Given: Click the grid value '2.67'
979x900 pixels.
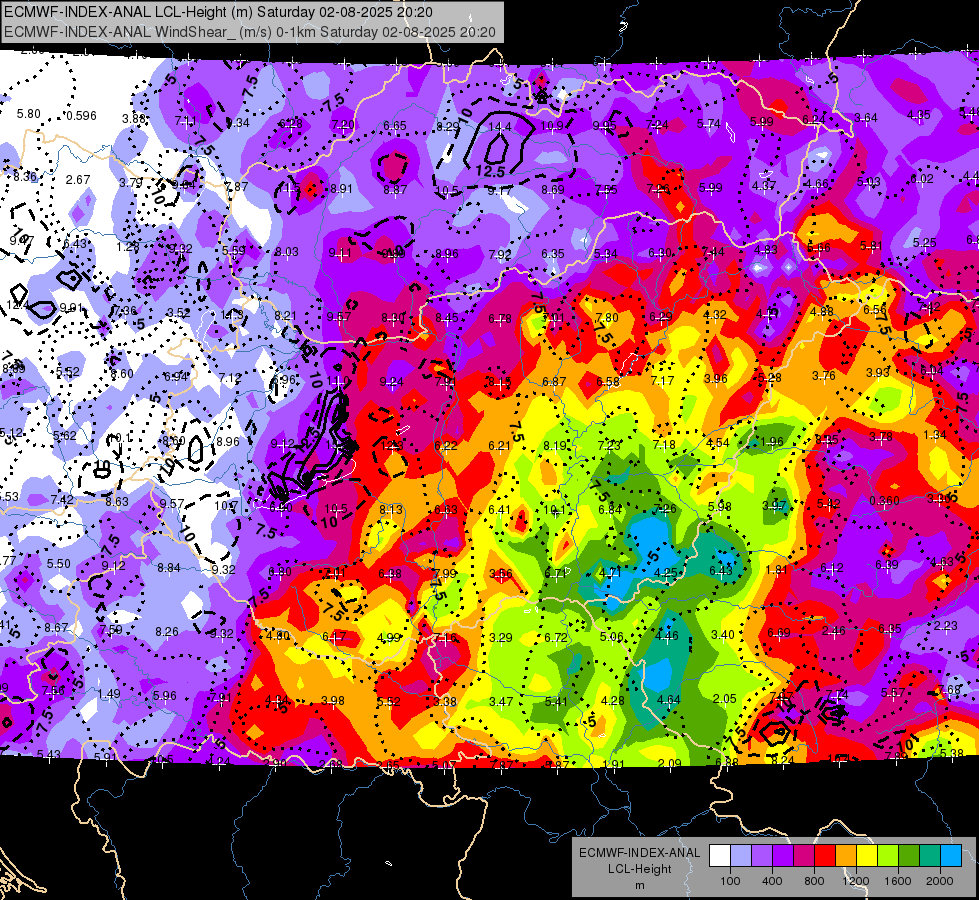Looking at the screenshot, I should [x=78, y=179].
